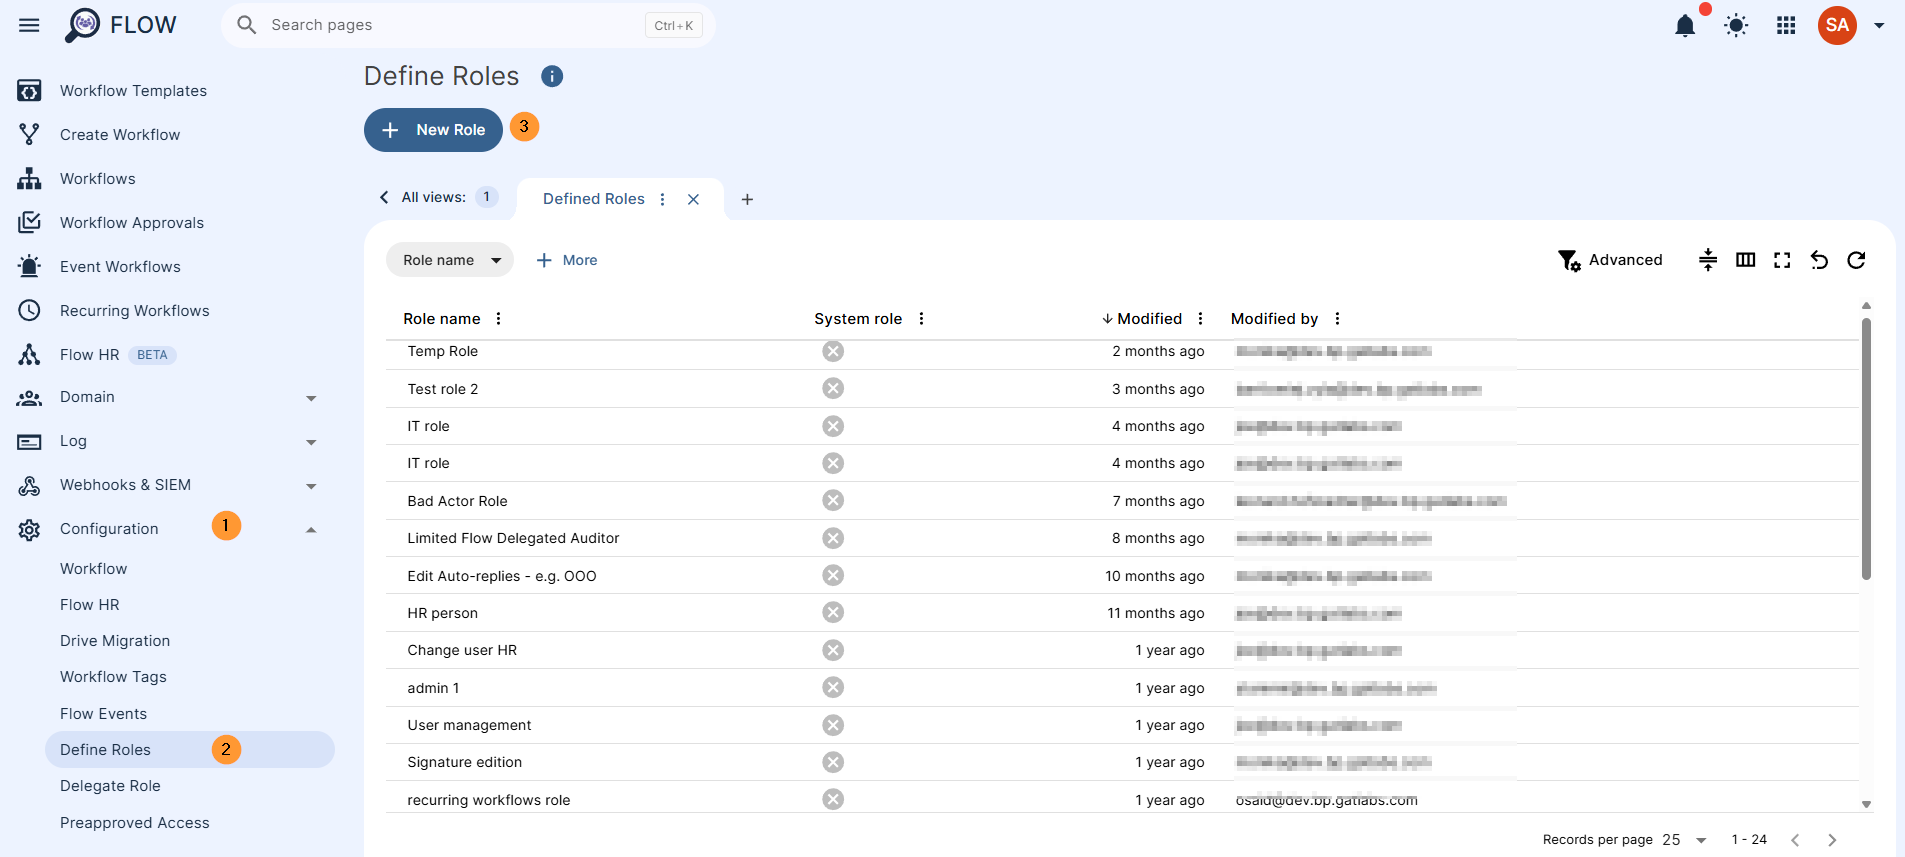This screenshot has width=1905, height=857.
Task: Add a new view tab
Action: click(x=747, y=199)
